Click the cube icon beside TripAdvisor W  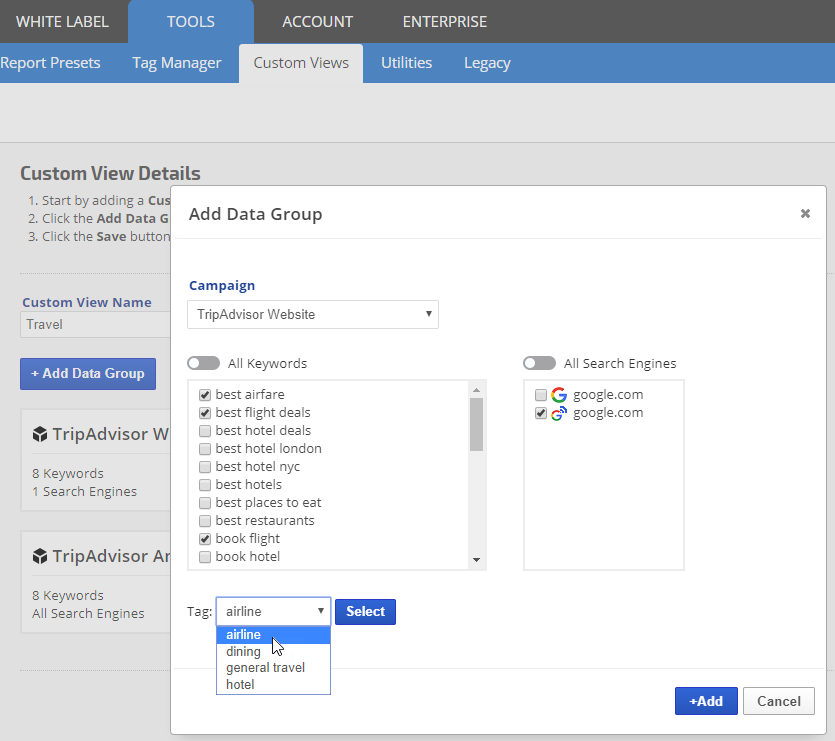pos(40,435)
